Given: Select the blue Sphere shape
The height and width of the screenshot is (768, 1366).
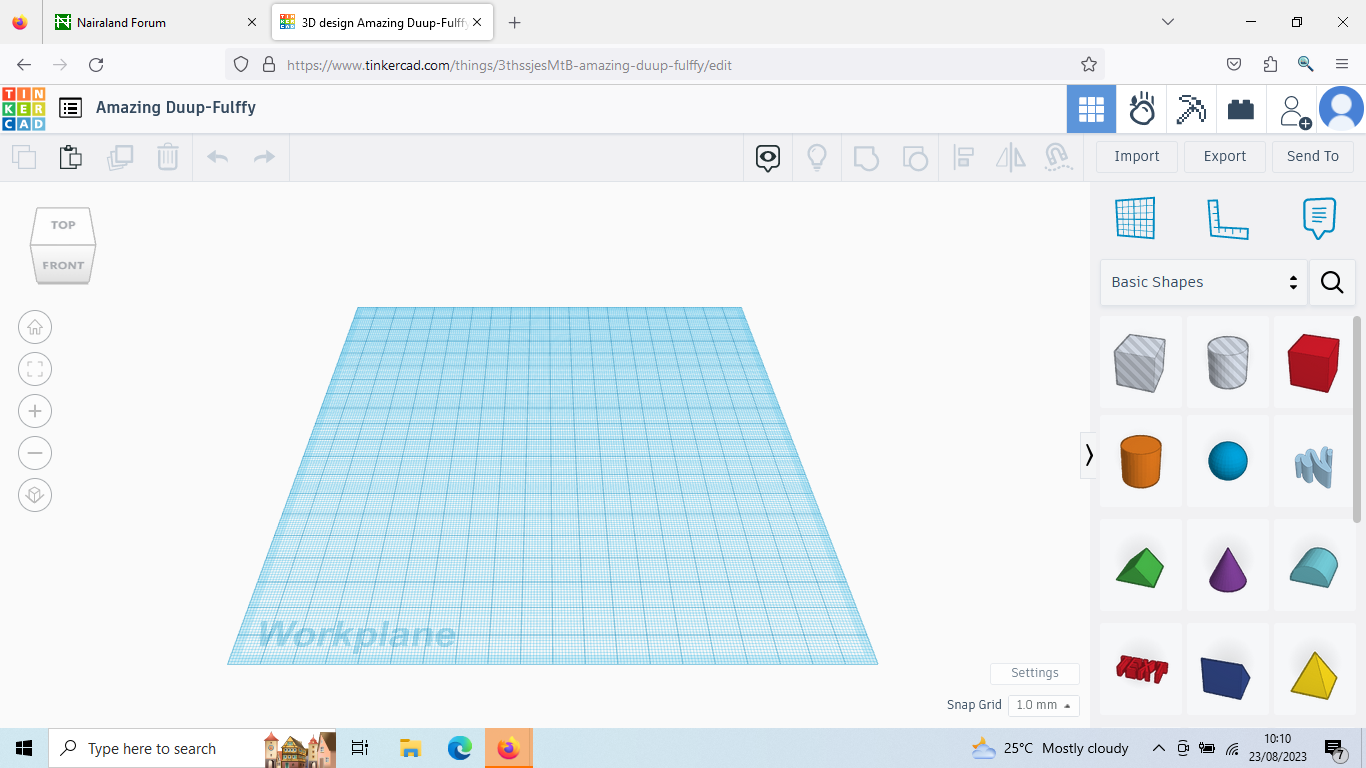Looking at the screenshot, I should 1228,460.
